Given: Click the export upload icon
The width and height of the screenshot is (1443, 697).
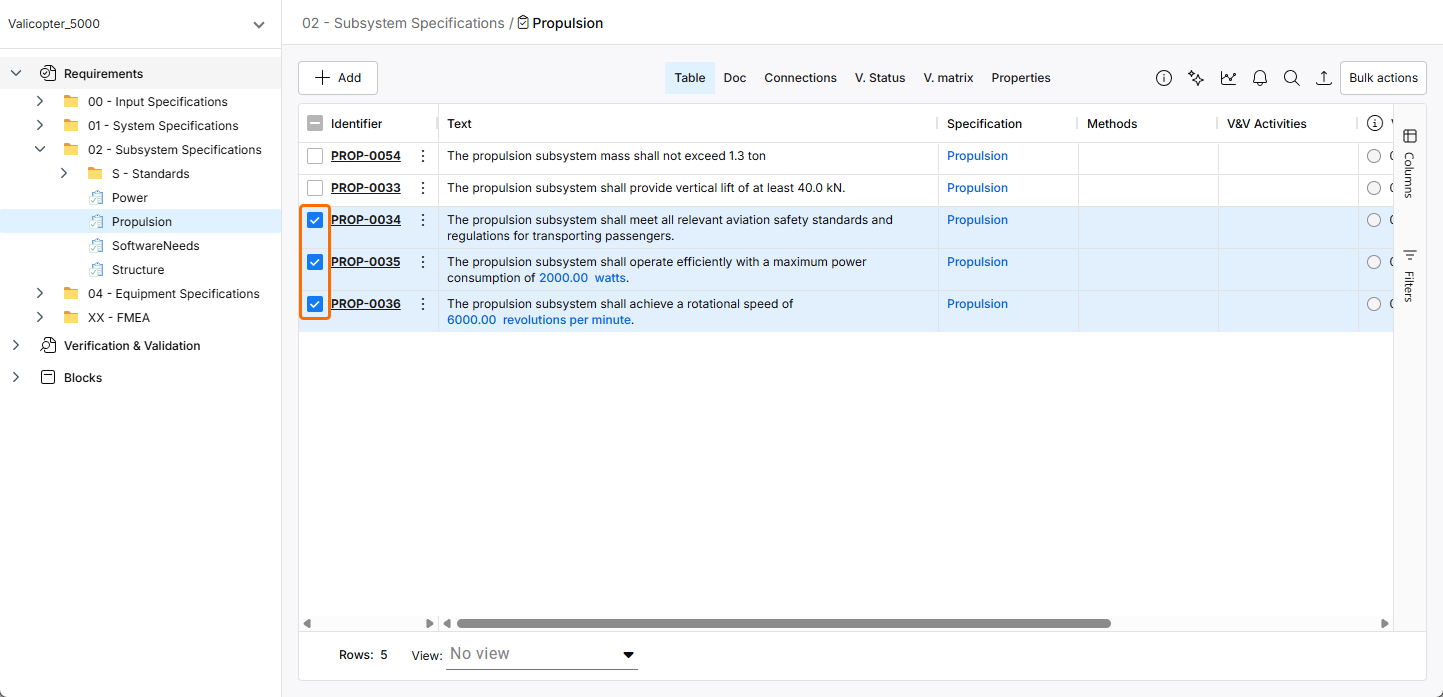Looking at the screenshot, I should pyautogui.click(x=1324, y=78).
